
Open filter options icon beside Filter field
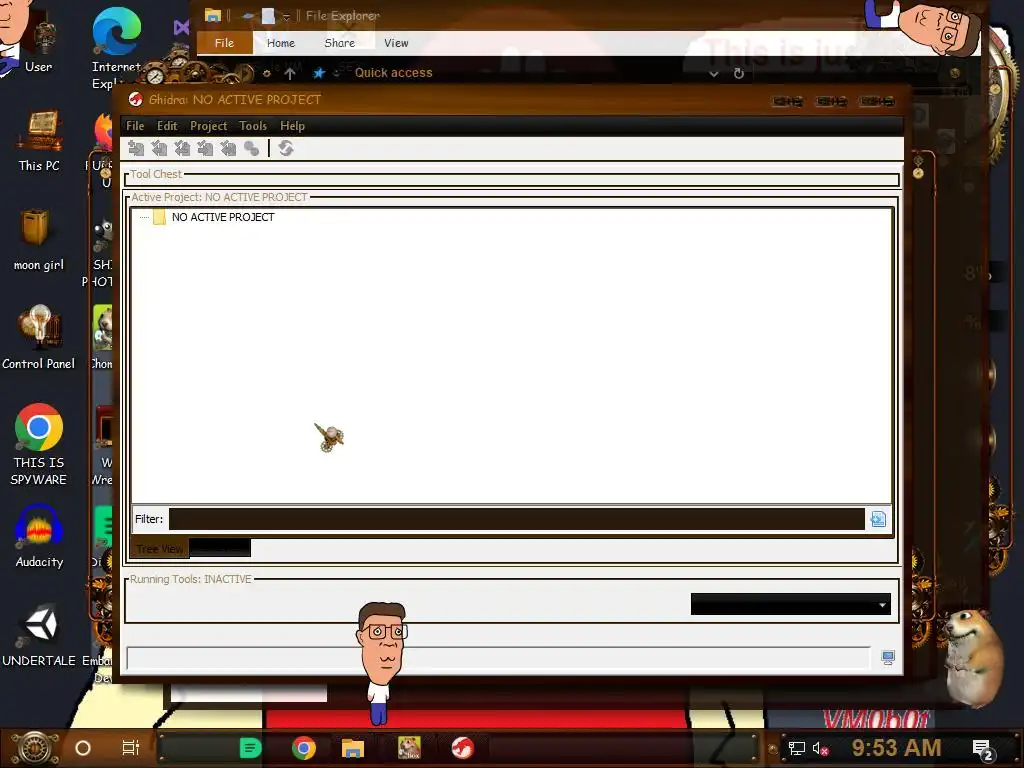[x=878, y=519]
